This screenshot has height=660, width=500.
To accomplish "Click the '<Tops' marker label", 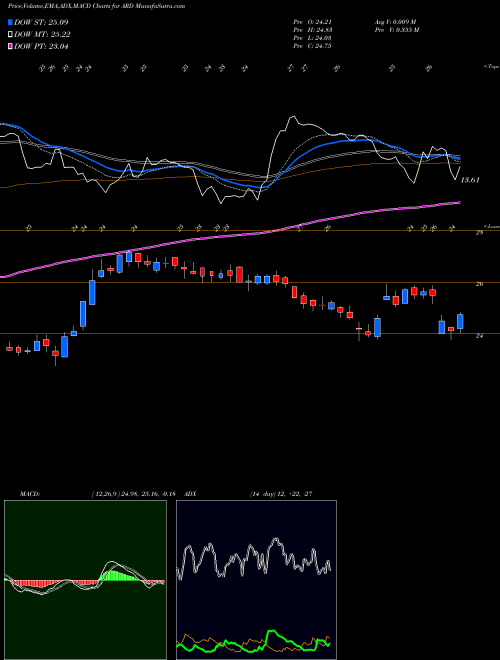I will pyautogui.click(x=491, y=67).
